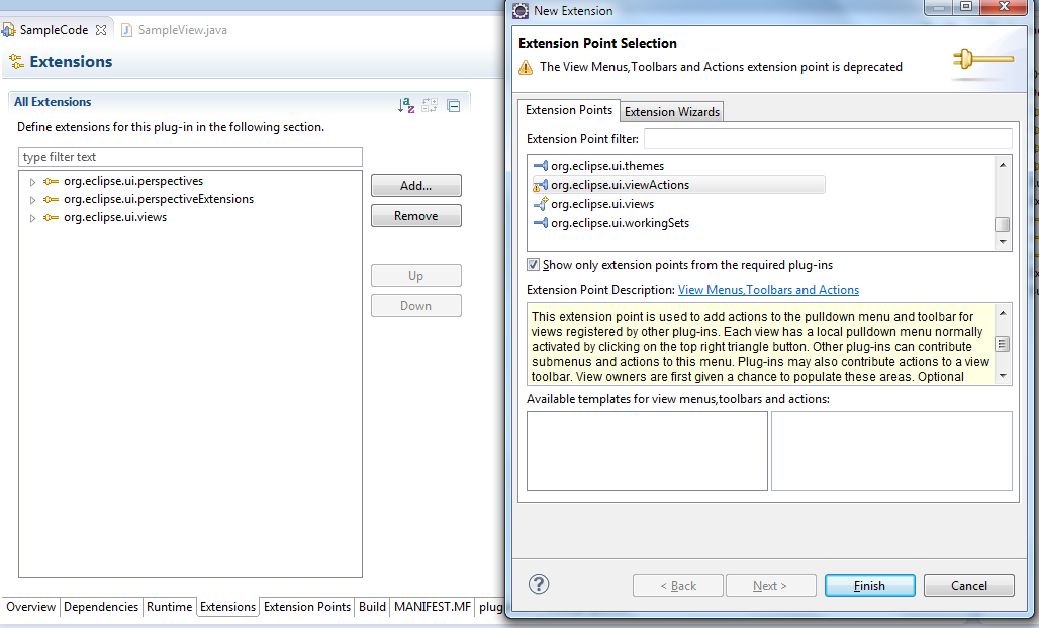1039x628 pixels.
Task: Click the Extensions header icon
Action: (x=16, y=62)
